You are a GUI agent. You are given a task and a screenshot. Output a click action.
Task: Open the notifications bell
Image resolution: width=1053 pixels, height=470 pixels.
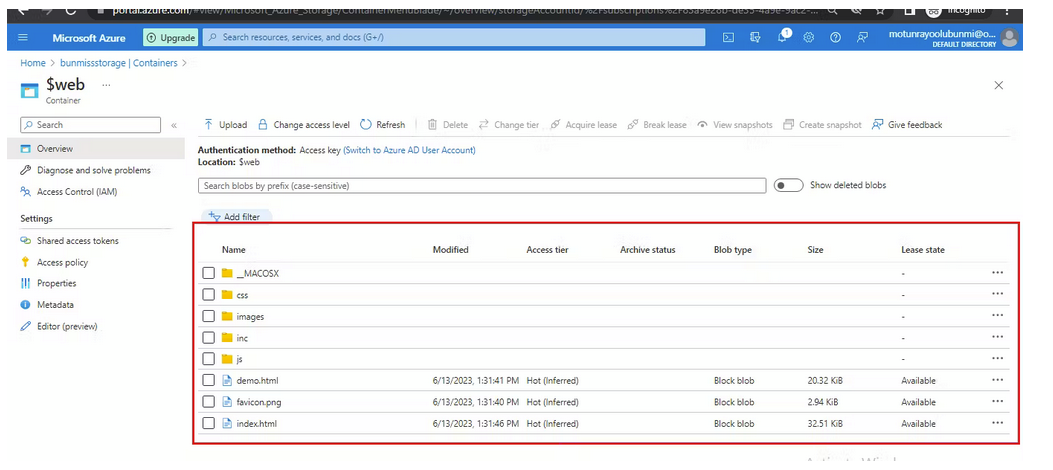[x=783, y=37]
